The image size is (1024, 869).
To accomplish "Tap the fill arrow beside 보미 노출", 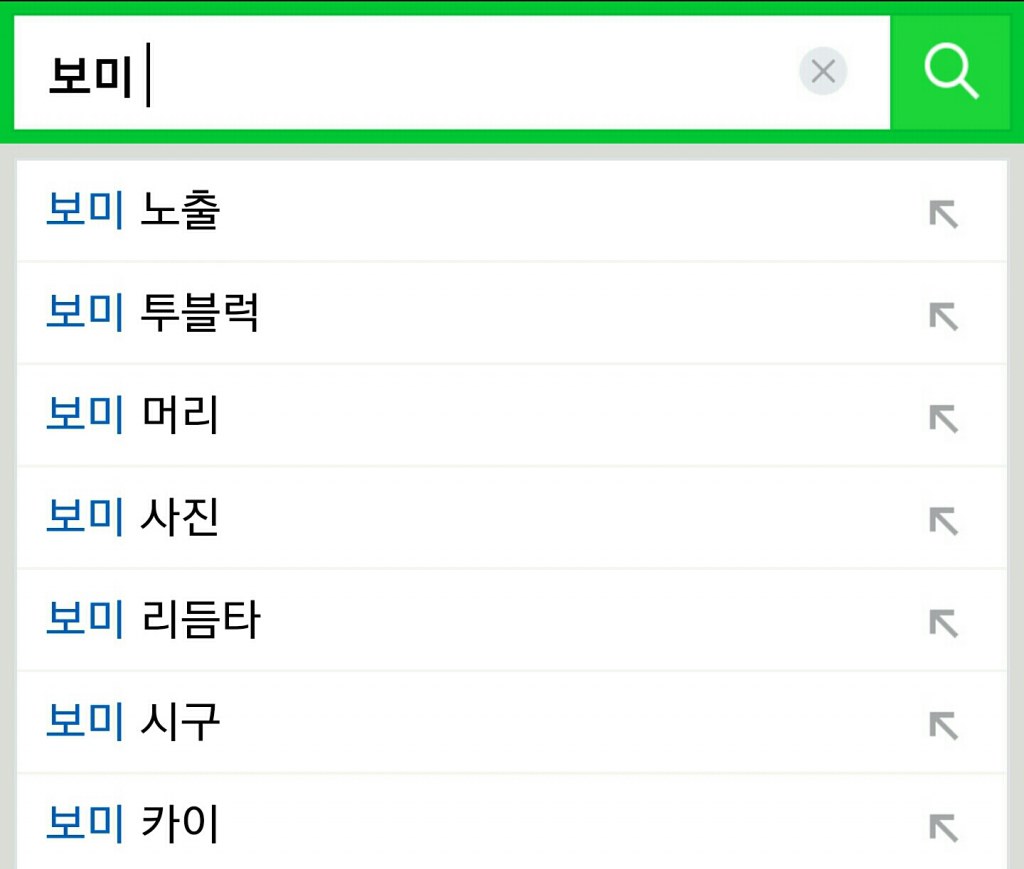I will [943, 214].
